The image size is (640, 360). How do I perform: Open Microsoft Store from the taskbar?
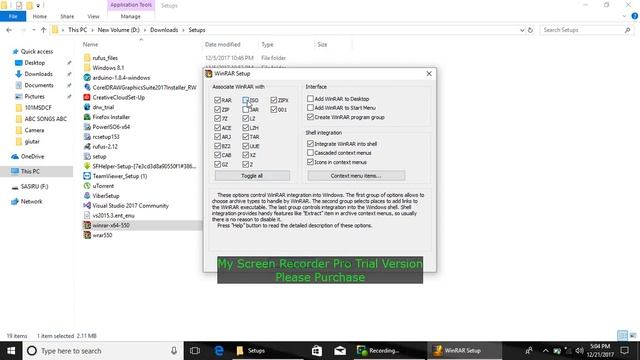click(317, 351)
